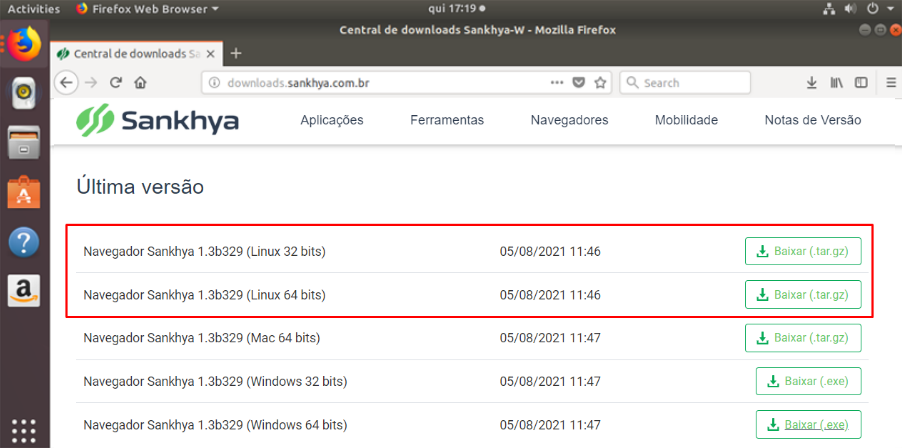Image resolution: width=902 pixels, height=448 pixels.
Task: Open system volume indicator in top bar
Action: click(x=850, y=9)
